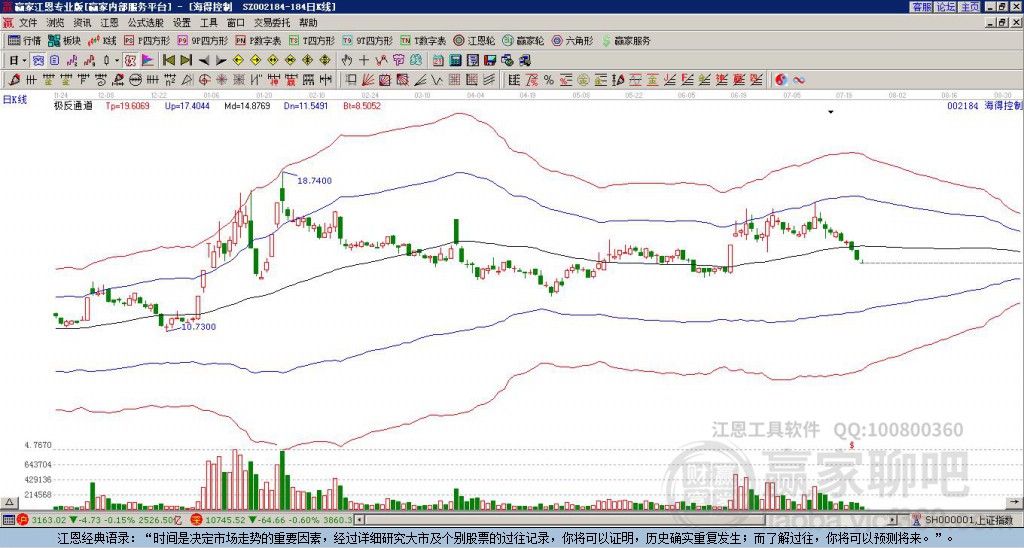
Task: Click the Md=14.8769 indicator value
Action: coord(247,106)
